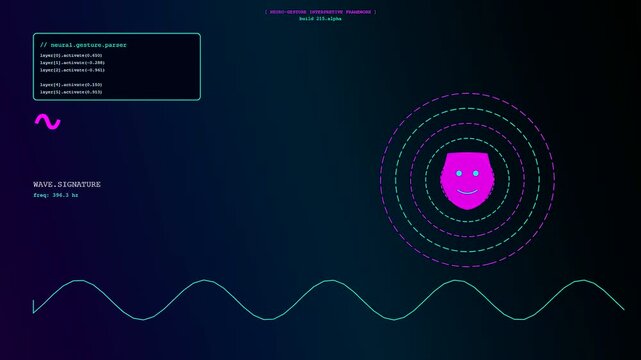The width and height of the screenshot is (641, 360).
Task: Select the "// neural.gesture.parser" header
Action: coord(83,45)
